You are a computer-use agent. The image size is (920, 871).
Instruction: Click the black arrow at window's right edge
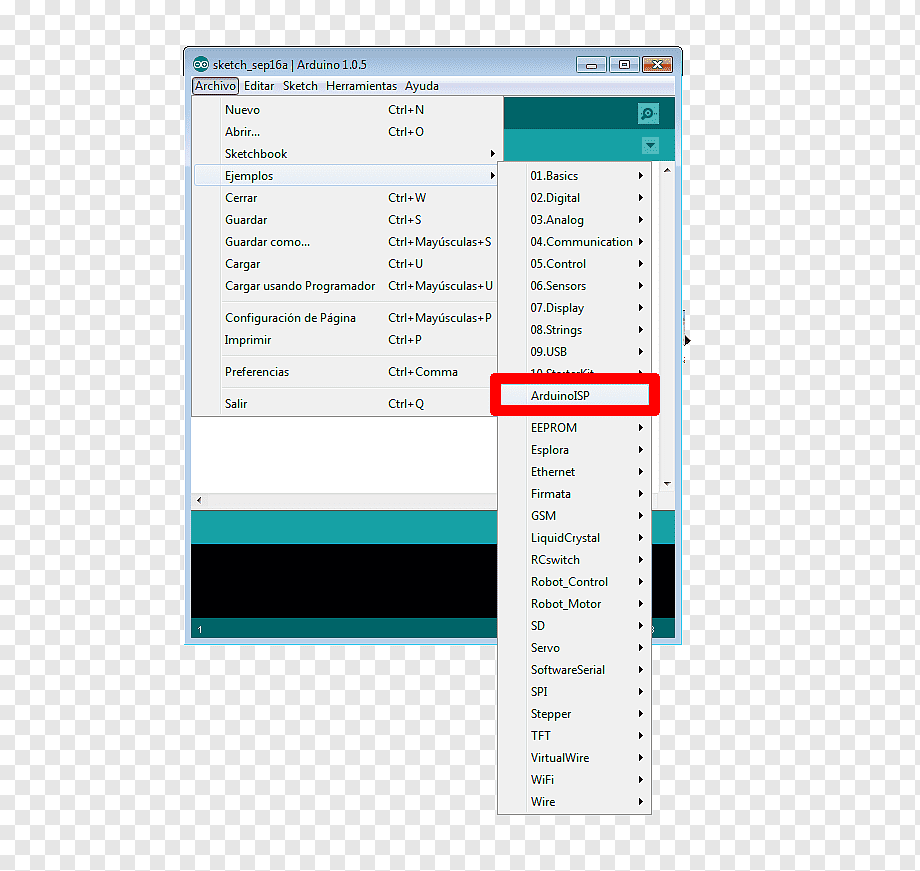coord(686,340)
